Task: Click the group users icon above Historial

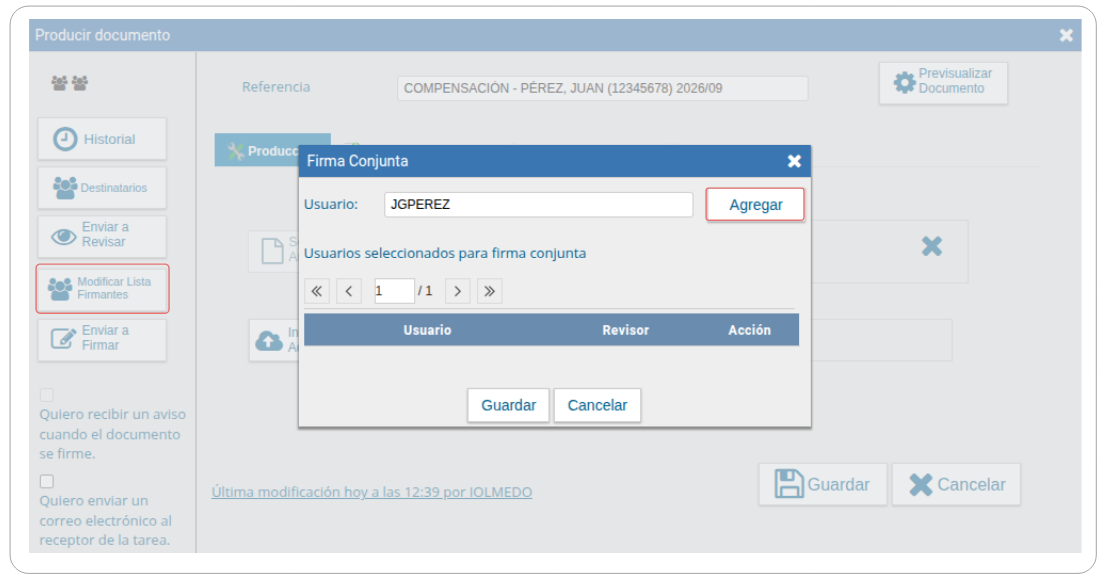Action: click(70, 83)
